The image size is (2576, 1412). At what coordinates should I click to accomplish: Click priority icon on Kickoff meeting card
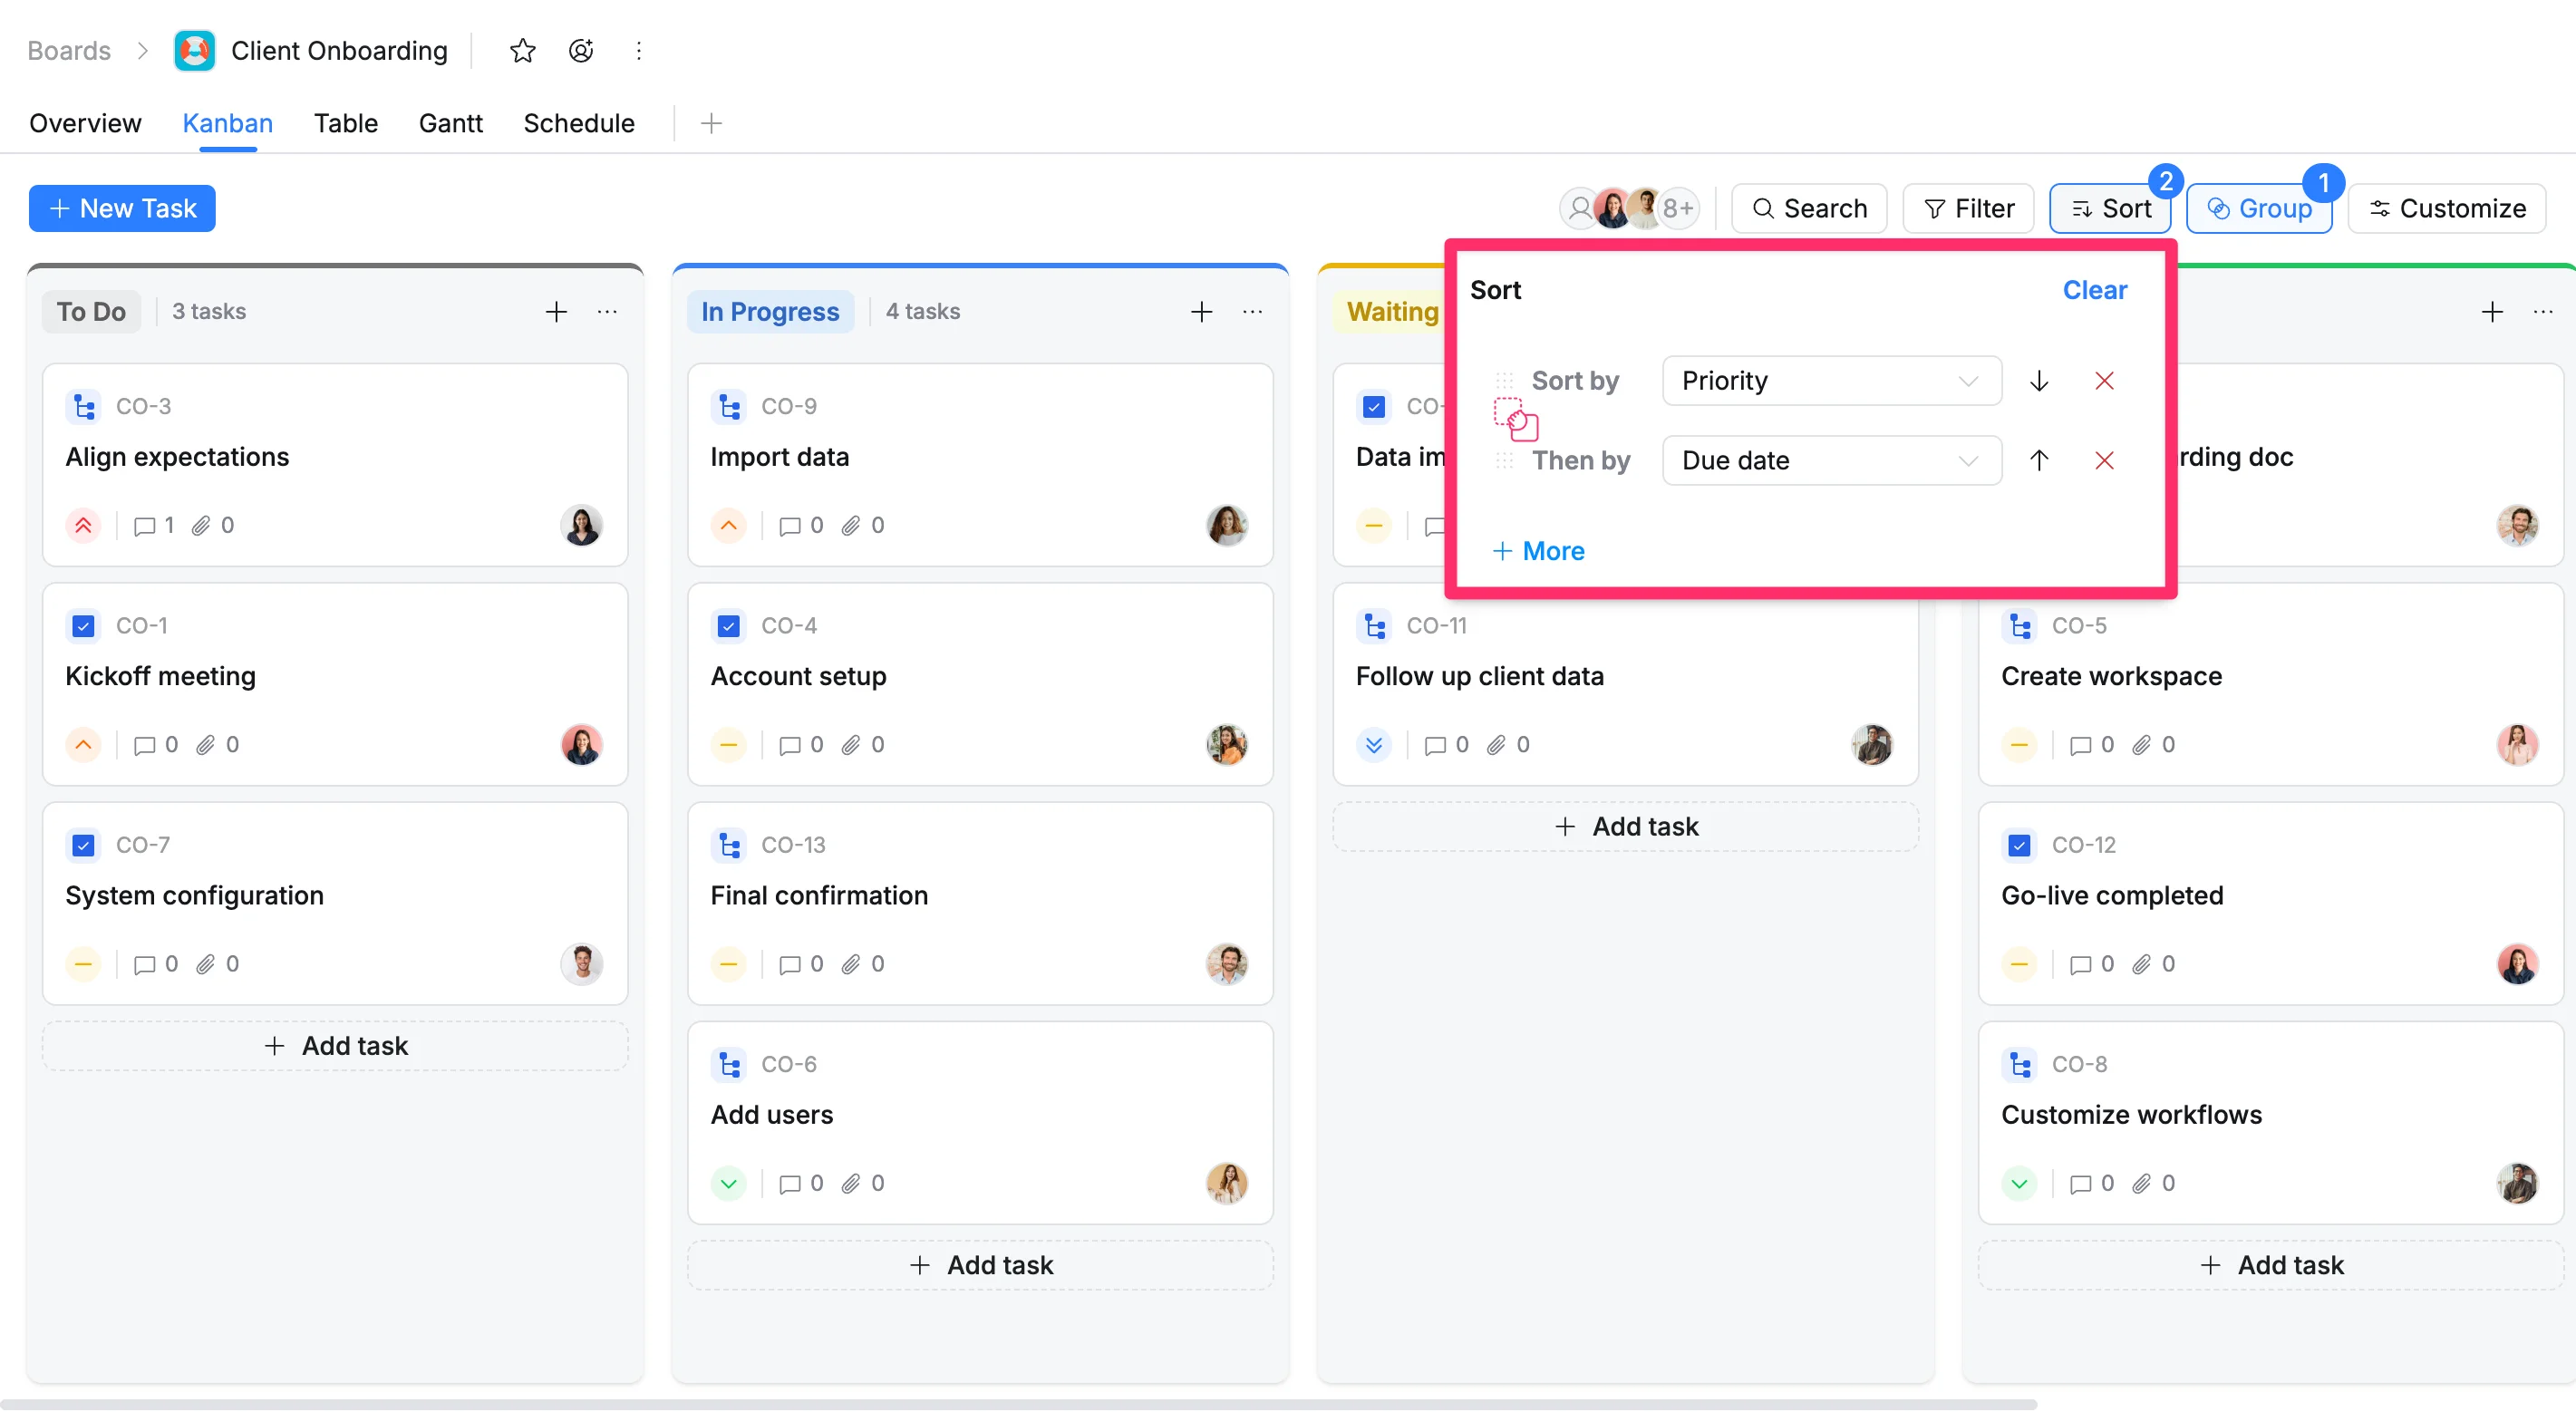coord(83,745)
